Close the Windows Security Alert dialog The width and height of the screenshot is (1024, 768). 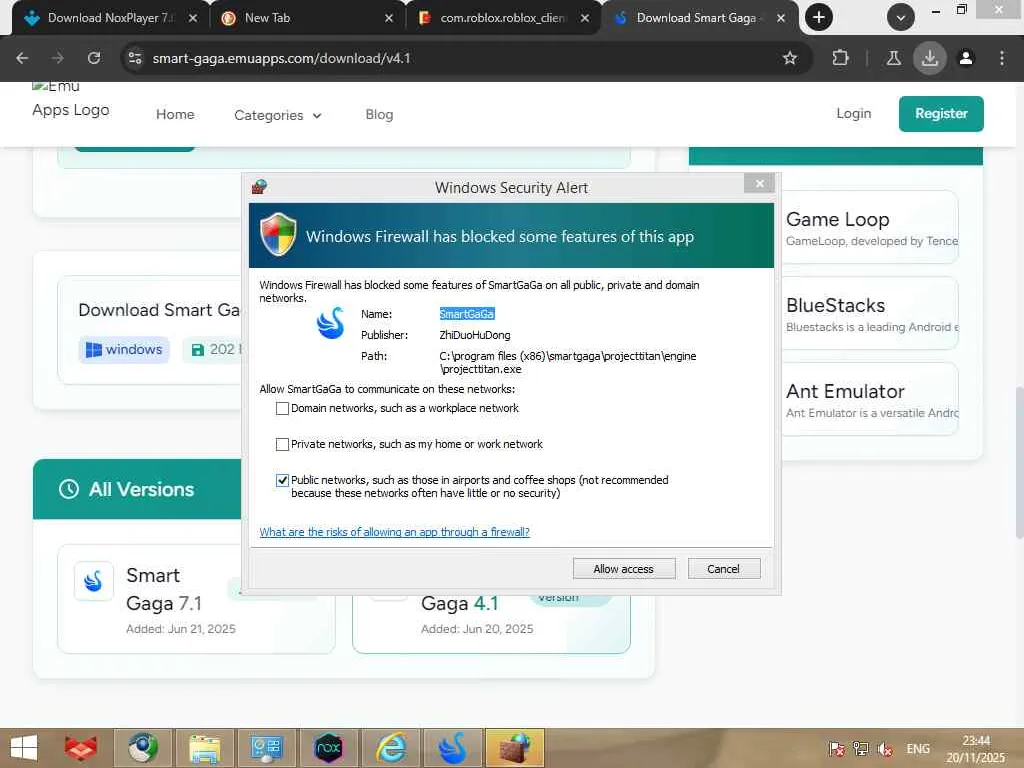click(760, 184)
